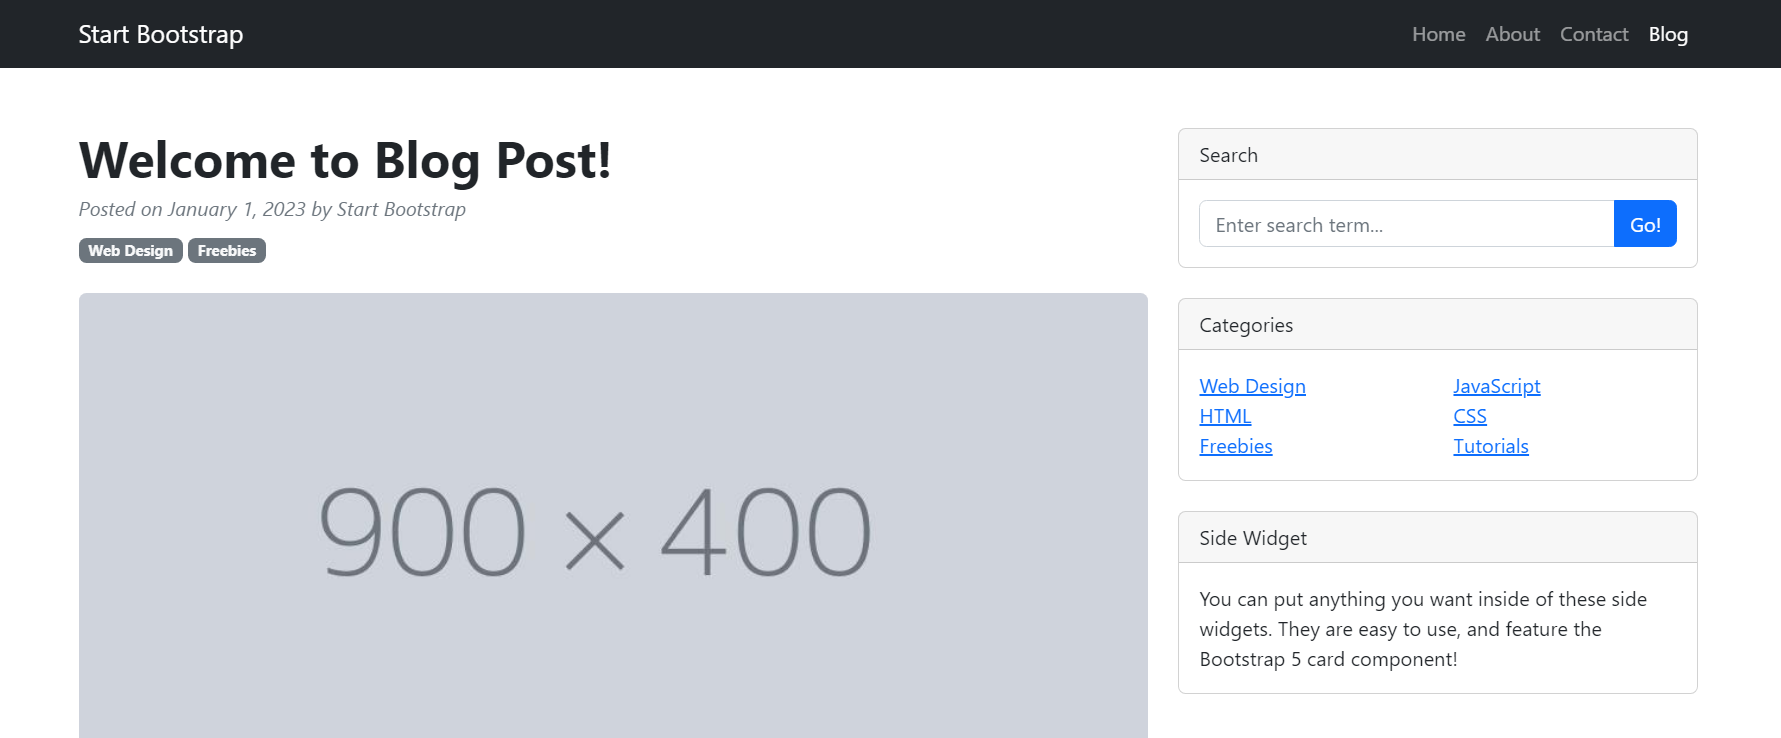This screenshot has height=738, width=1781.
Task: Click the Welcome to Blog Post! heading
Action: coord(345,160)
